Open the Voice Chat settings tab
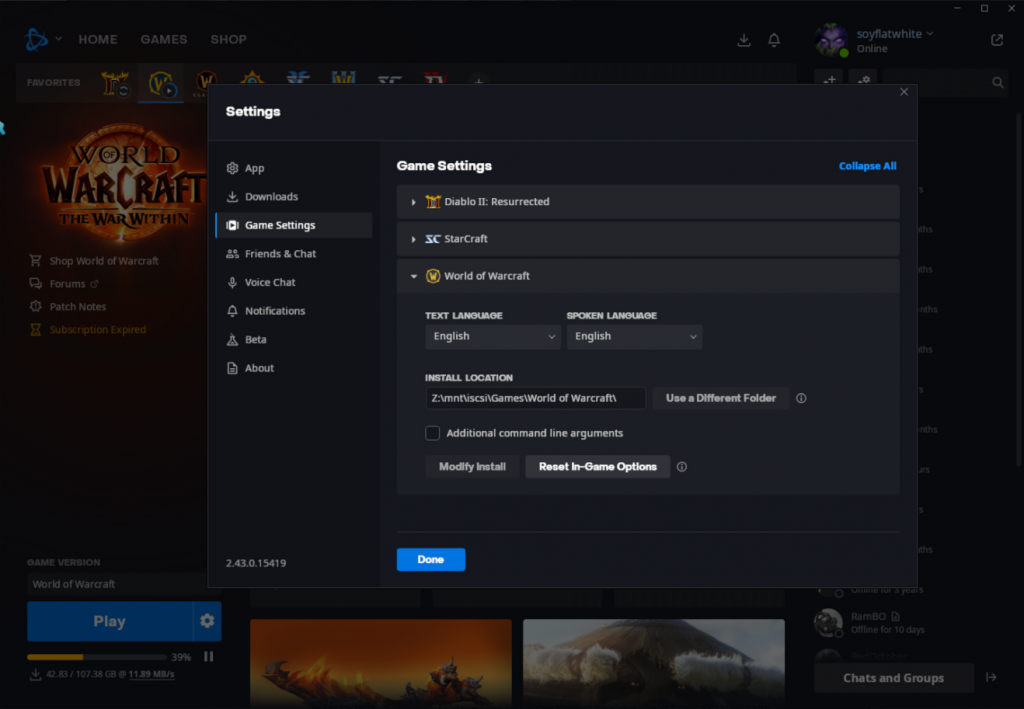The image size is (1024, 709). 293,283
